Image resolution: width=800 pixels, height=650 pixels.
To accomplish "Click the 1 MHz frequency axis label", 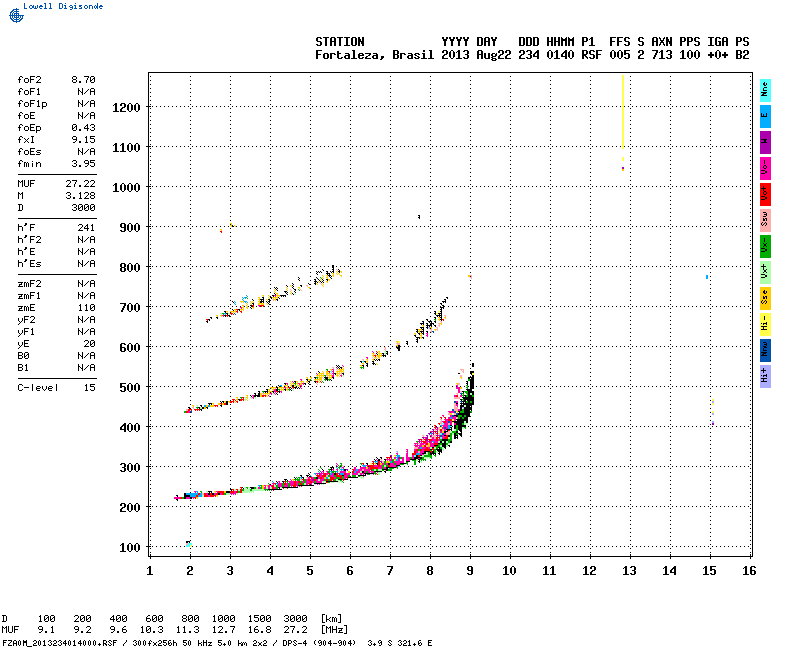I will (150, 571).
